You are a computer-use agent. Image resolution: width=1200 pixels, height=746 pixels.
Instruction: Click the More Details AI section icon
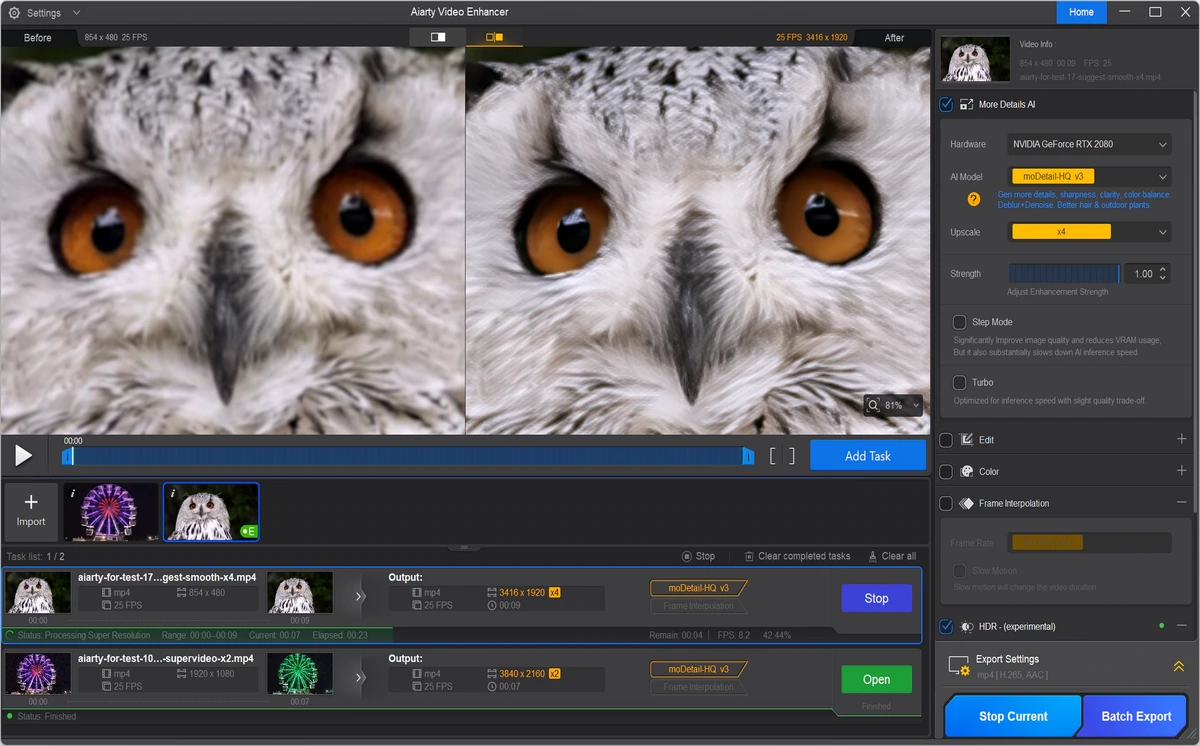click(967, 104)
